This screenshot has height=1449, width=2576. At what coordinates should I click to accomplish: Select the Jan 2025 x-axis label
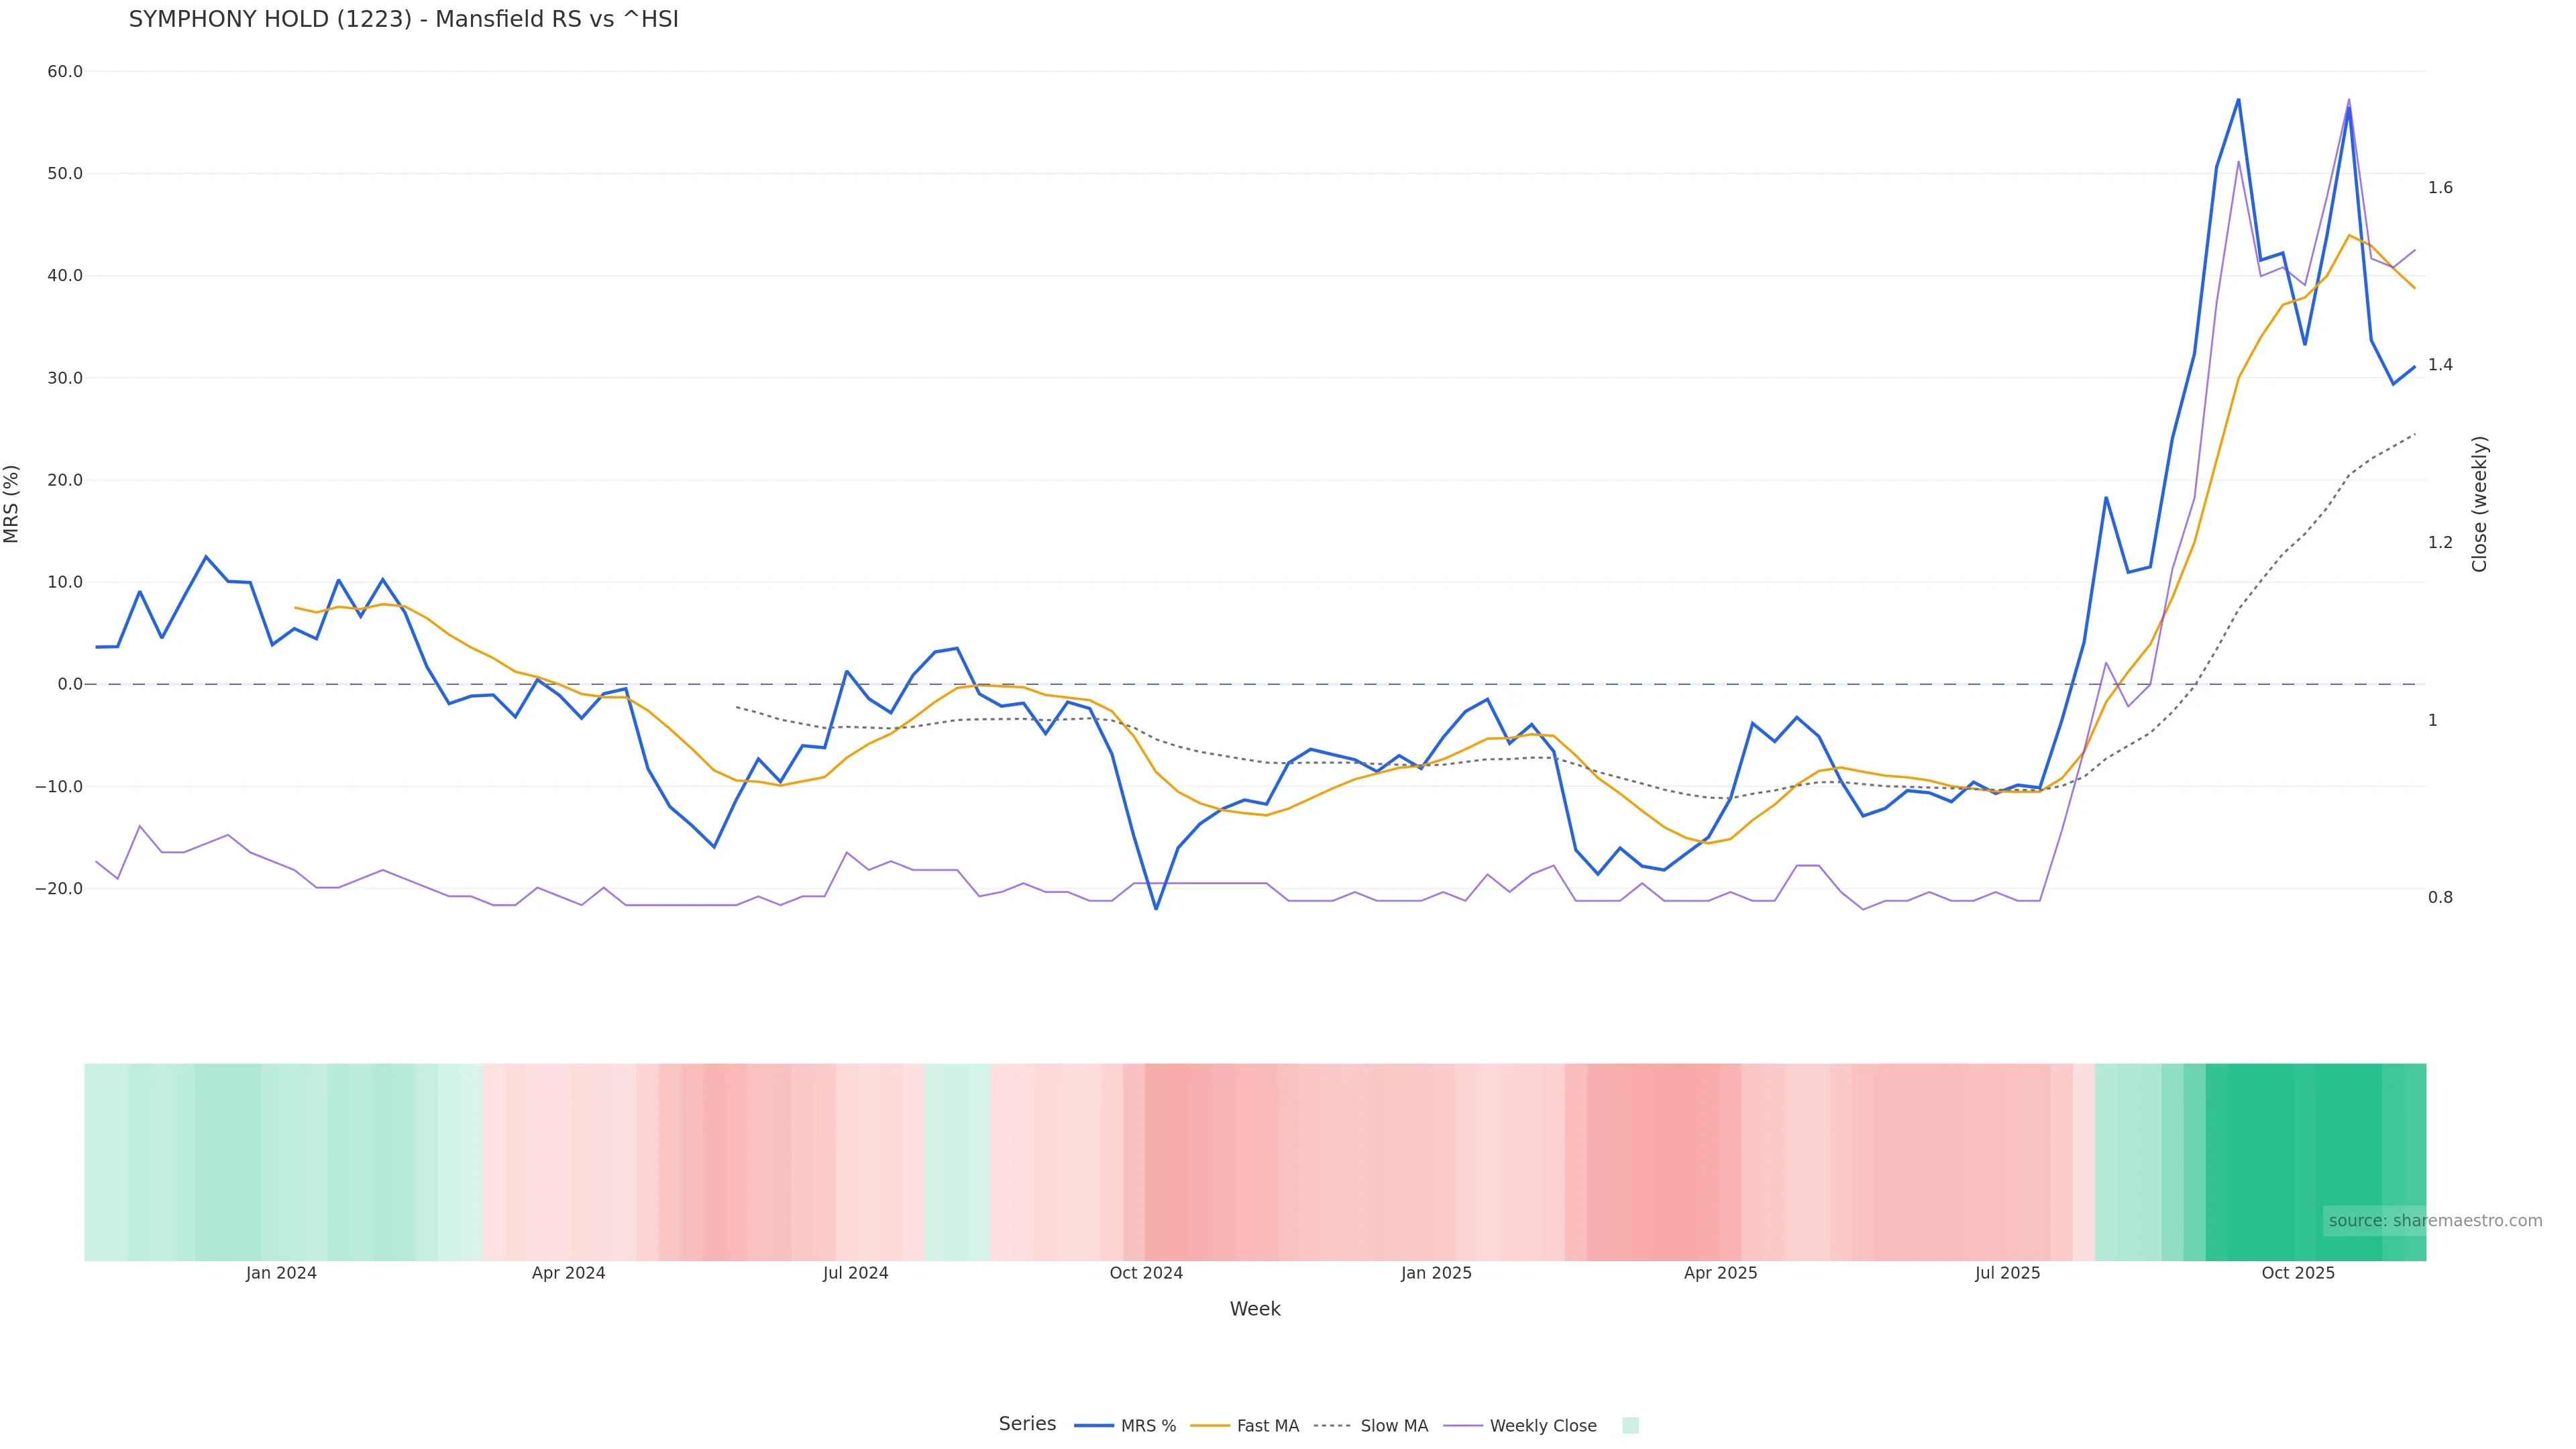(x=1436, y=1274)
